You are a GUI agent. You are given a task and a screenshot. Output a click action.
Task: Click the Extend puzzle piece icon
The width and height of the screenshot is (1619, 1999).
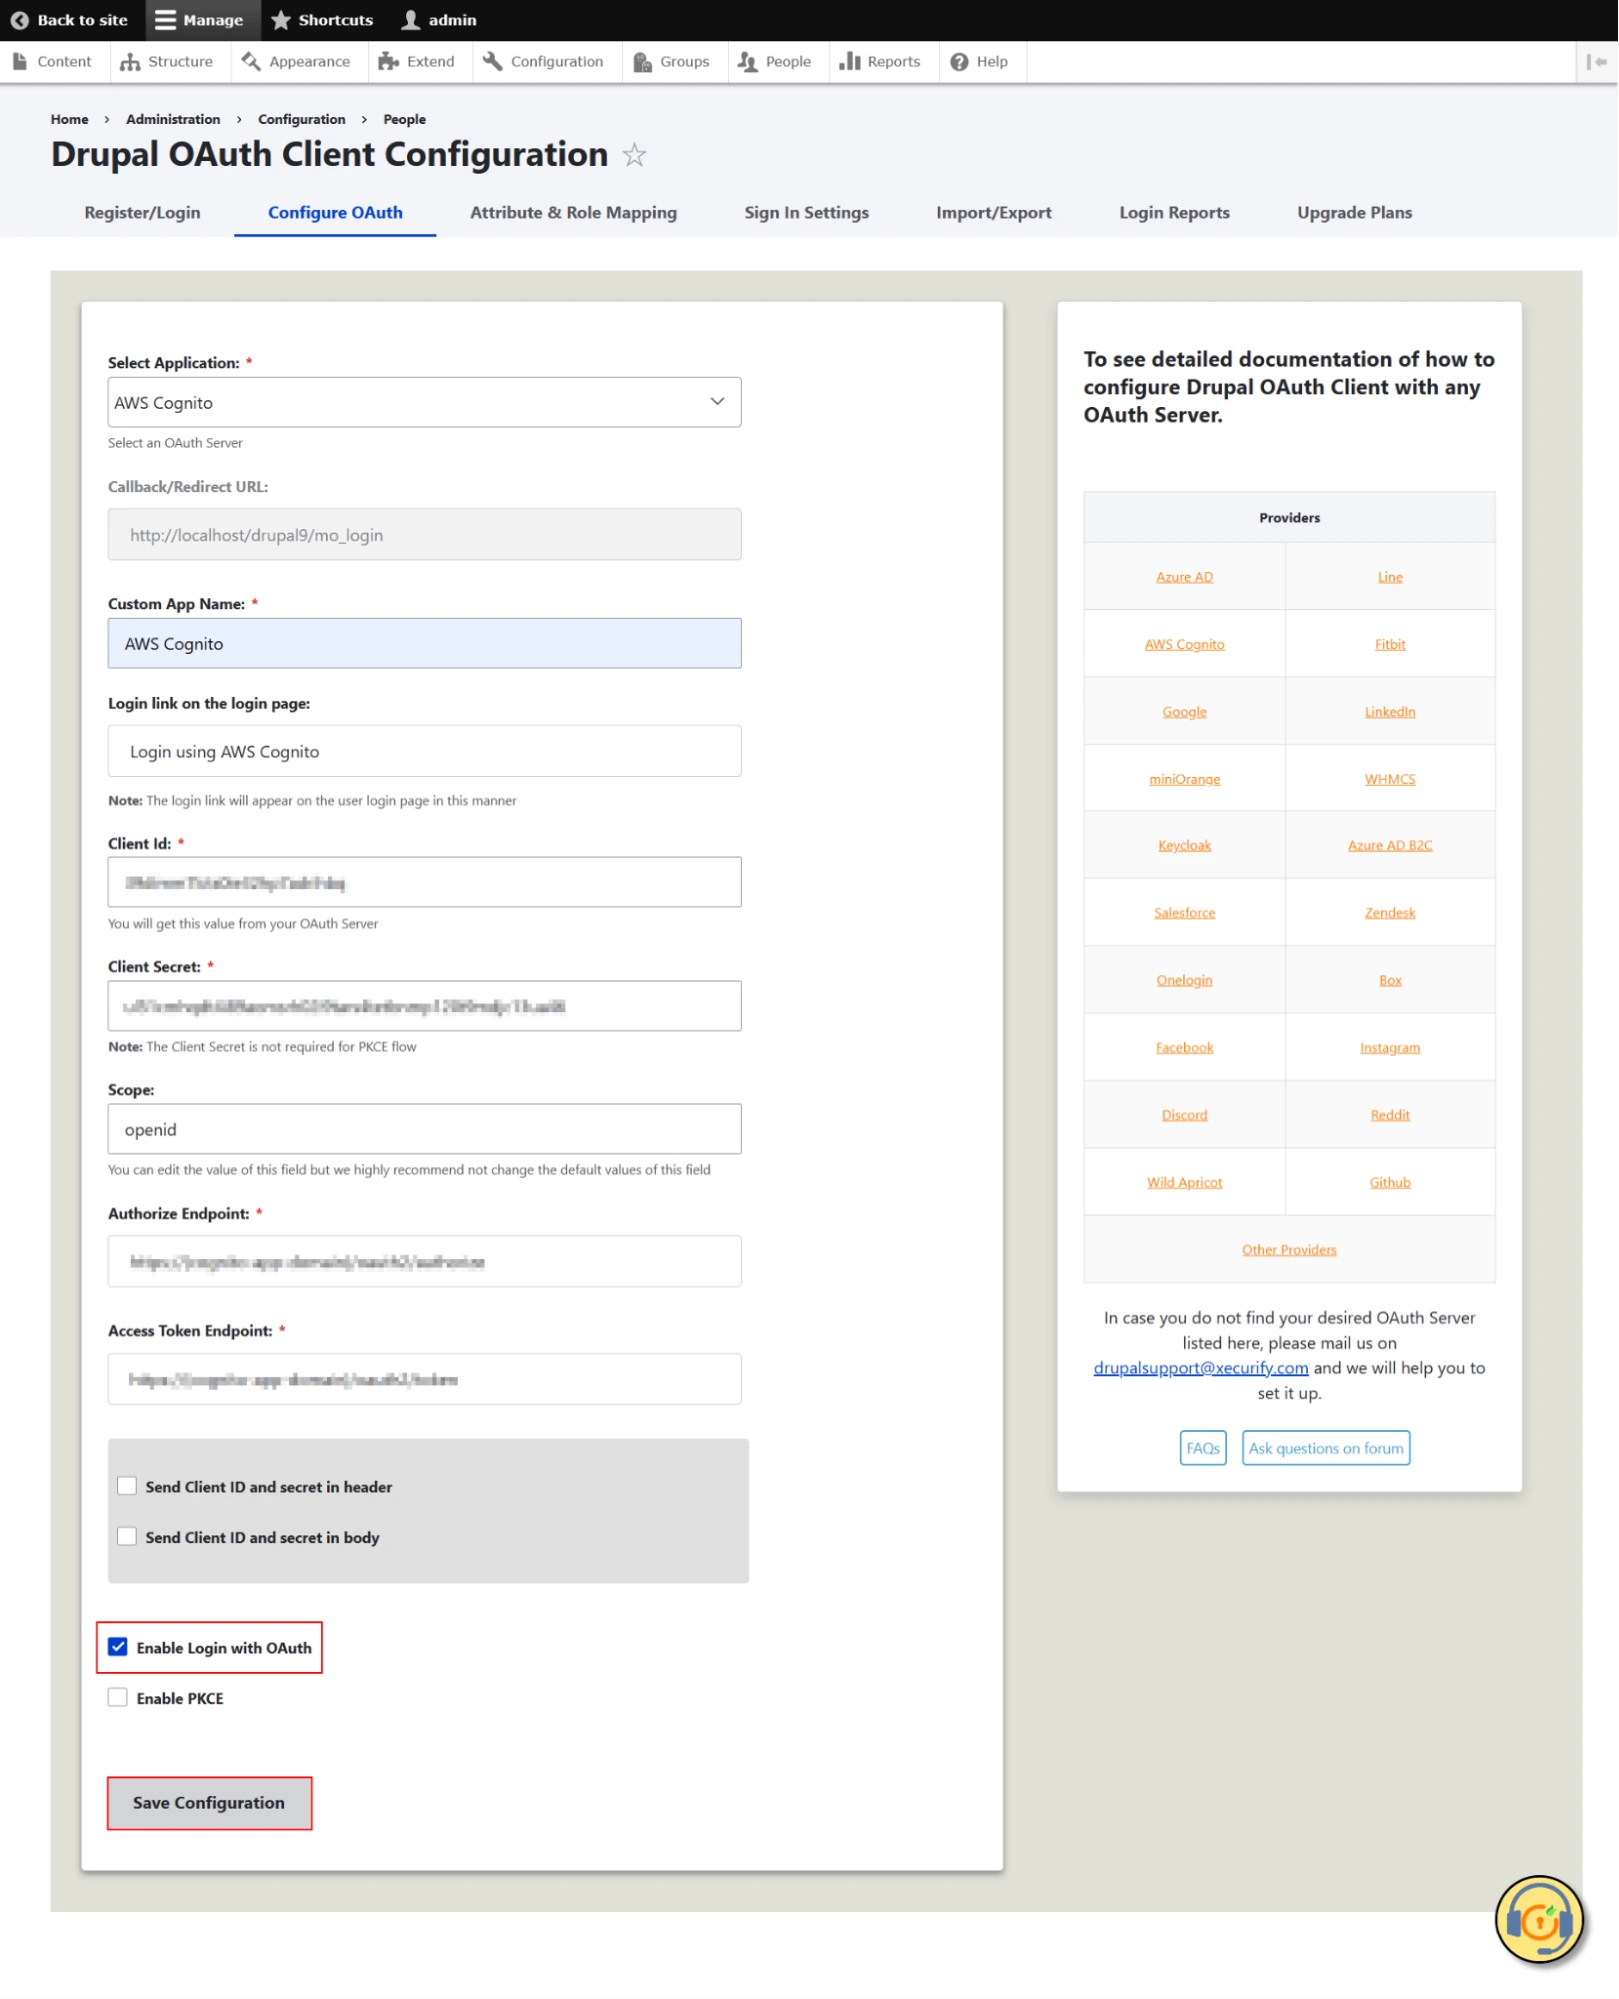click(x=388, y=62)
